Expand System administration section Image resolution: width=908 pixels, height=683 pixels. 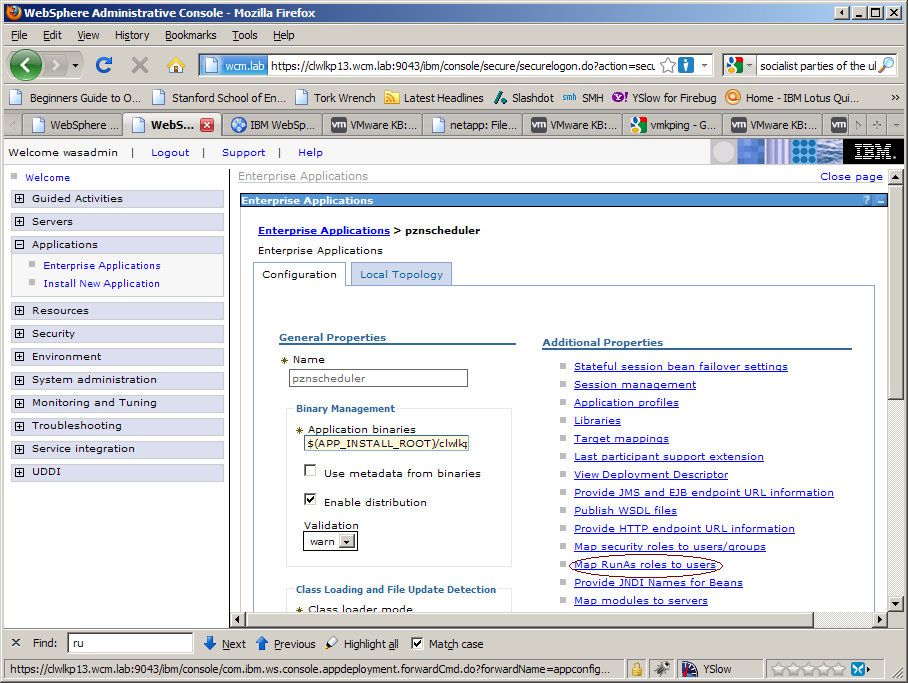20,380
